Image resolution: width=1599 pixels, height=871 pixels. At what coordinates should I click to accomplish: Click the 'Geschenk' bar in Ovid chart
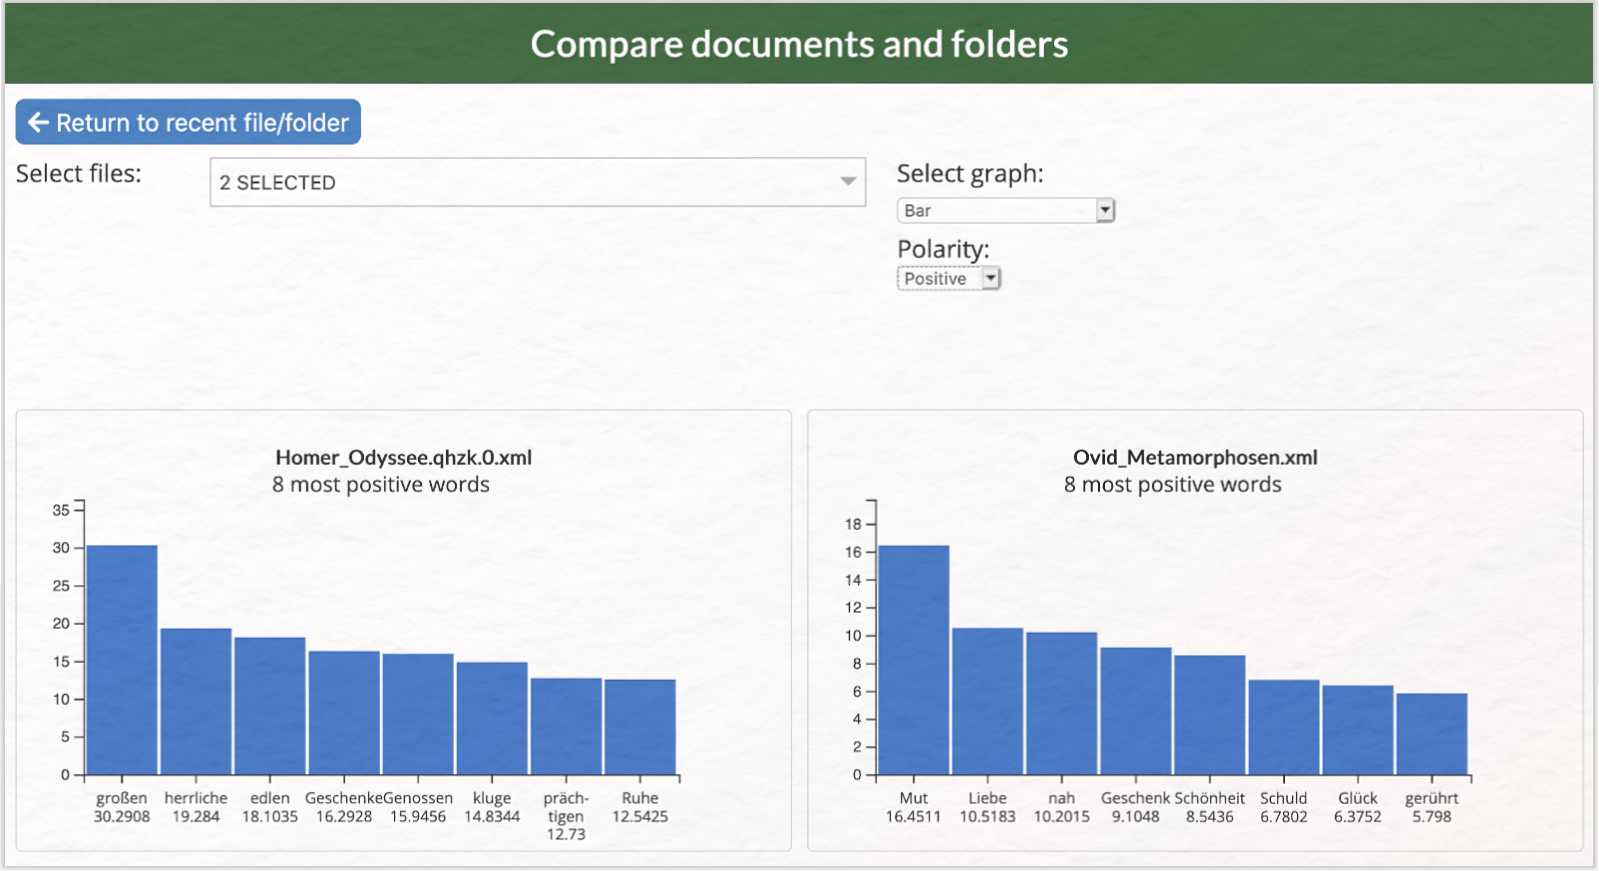pos(1136,711)
